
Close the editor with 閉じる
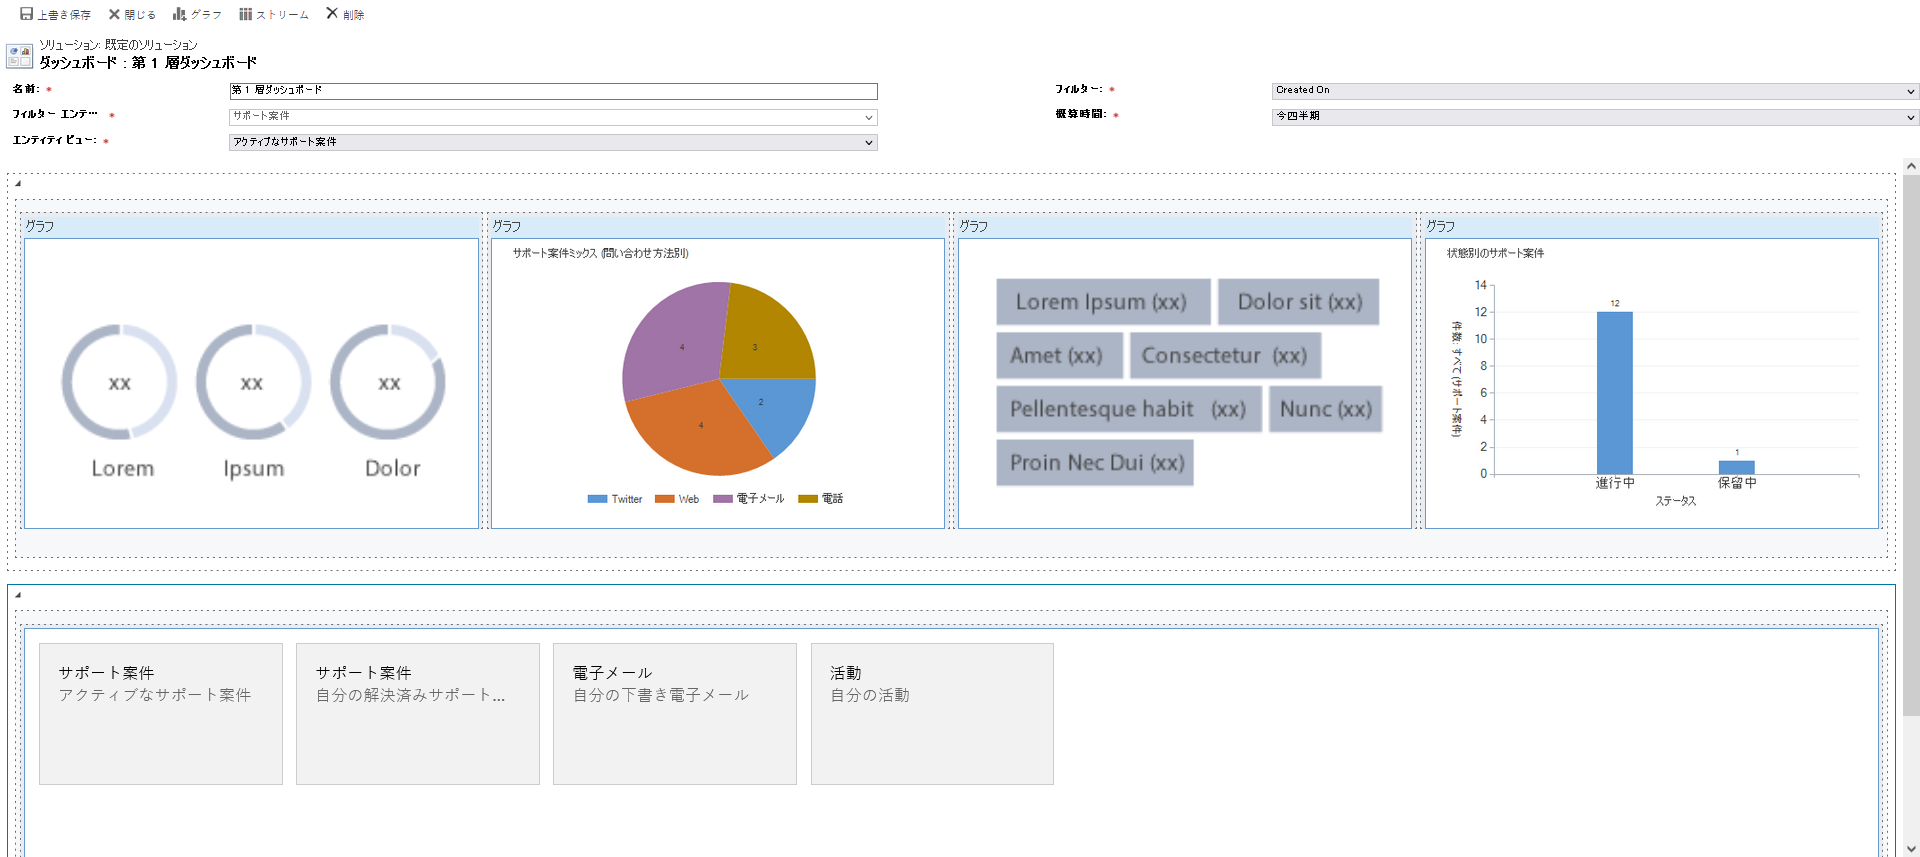(114, 14)
